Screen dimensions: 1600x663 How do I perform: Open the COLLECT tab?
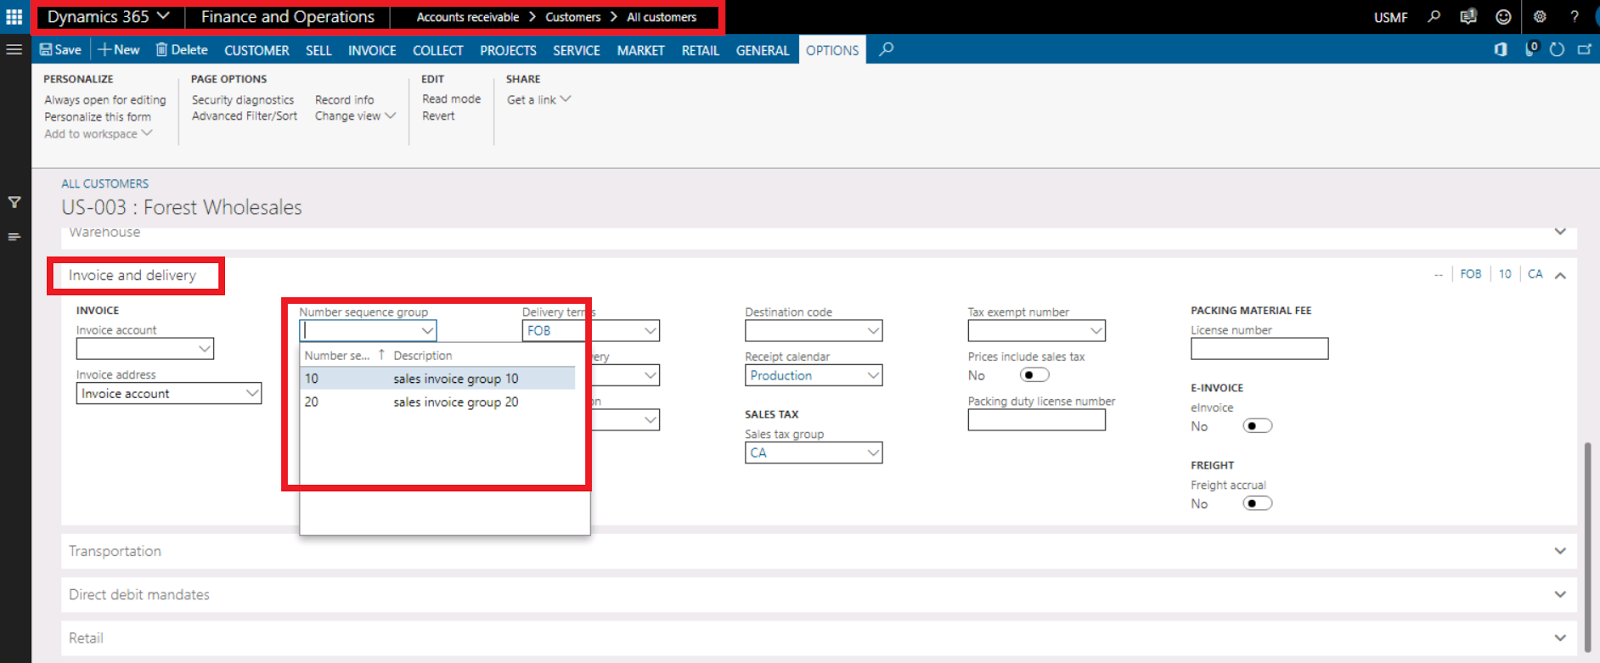point(438,50)
